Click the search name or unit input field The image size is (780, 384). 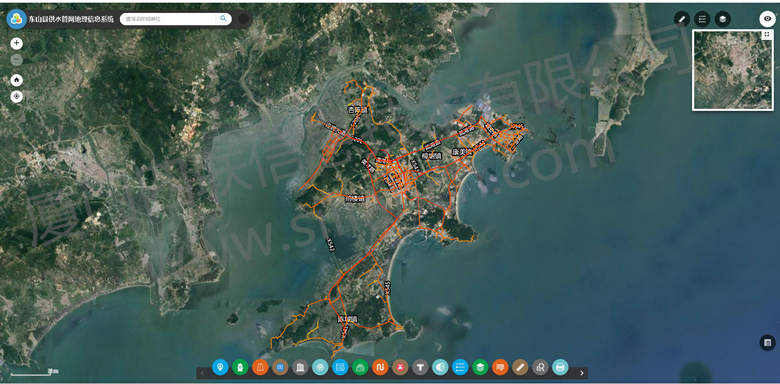click(x=169, y=19)
